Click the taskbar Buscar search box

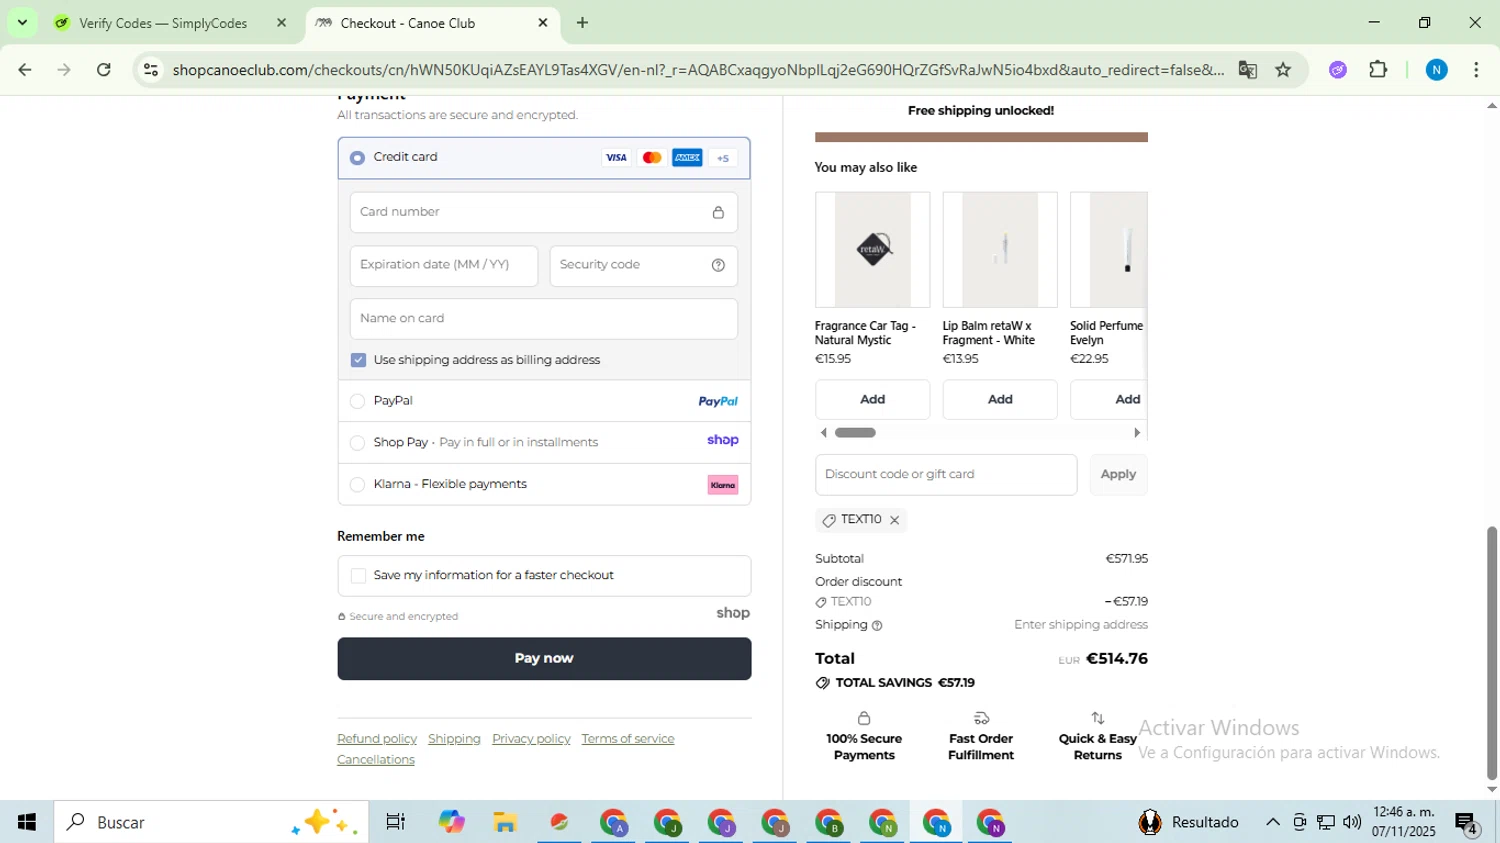[211, 822]
